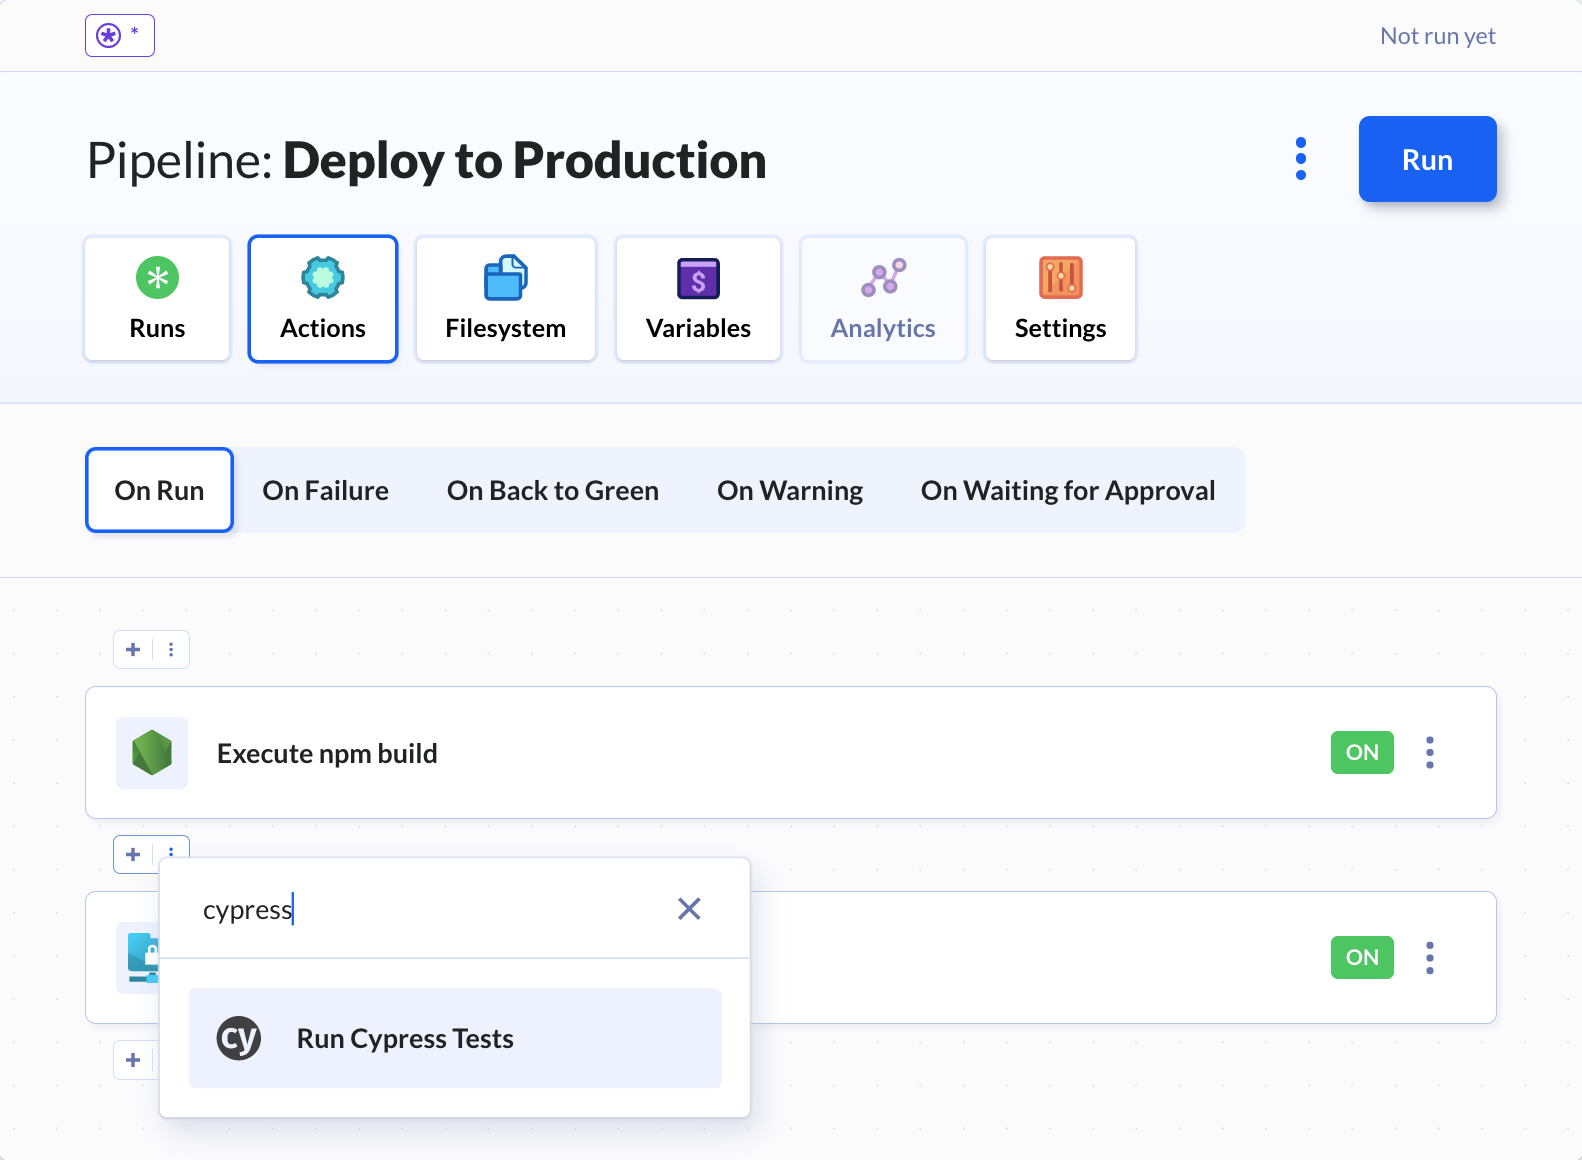Open the Variables section

coord(698,298)
